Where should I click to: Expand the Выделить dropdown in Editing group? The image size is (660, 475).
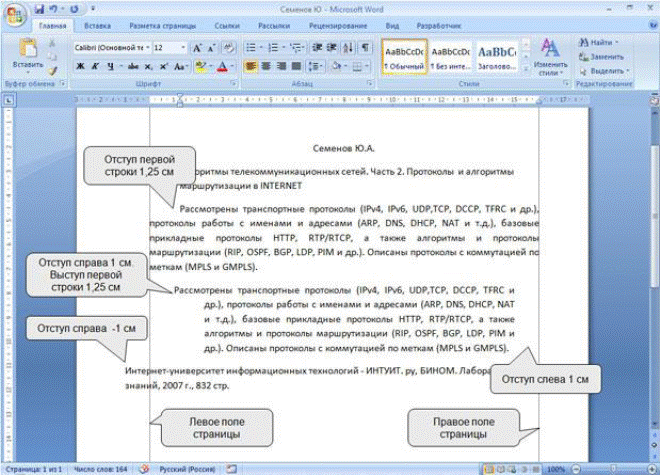point(607,71)
